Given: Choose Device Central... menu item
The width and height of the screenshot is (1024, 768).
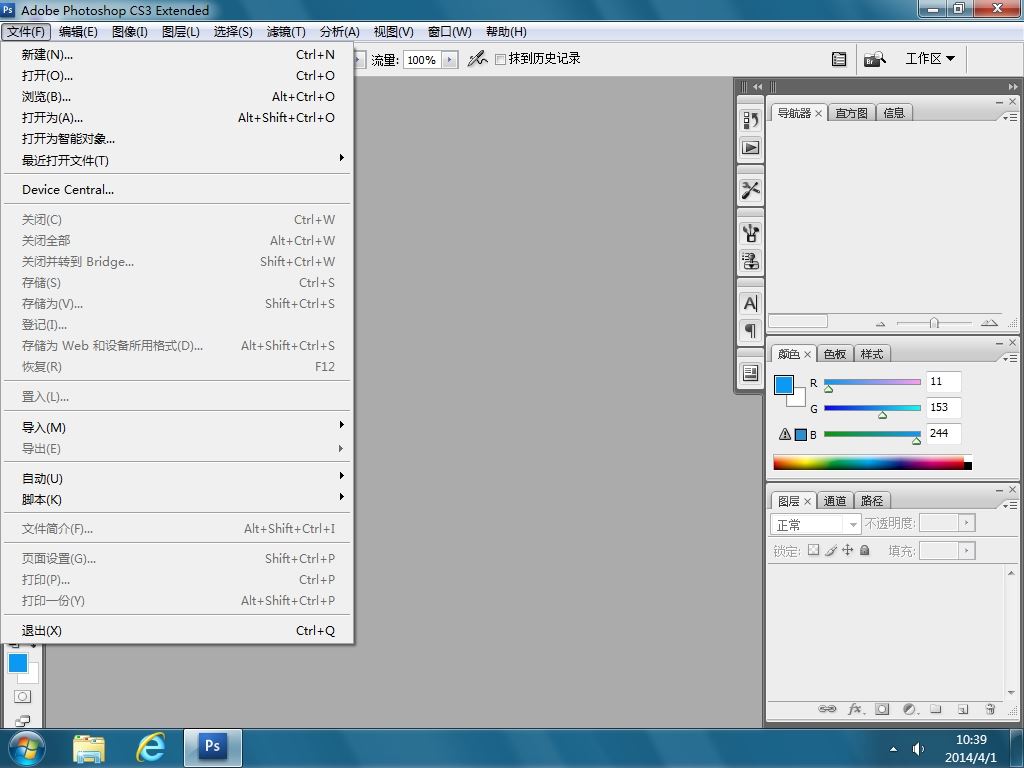Looking at the screenshot, I should [x=178, y=189].
